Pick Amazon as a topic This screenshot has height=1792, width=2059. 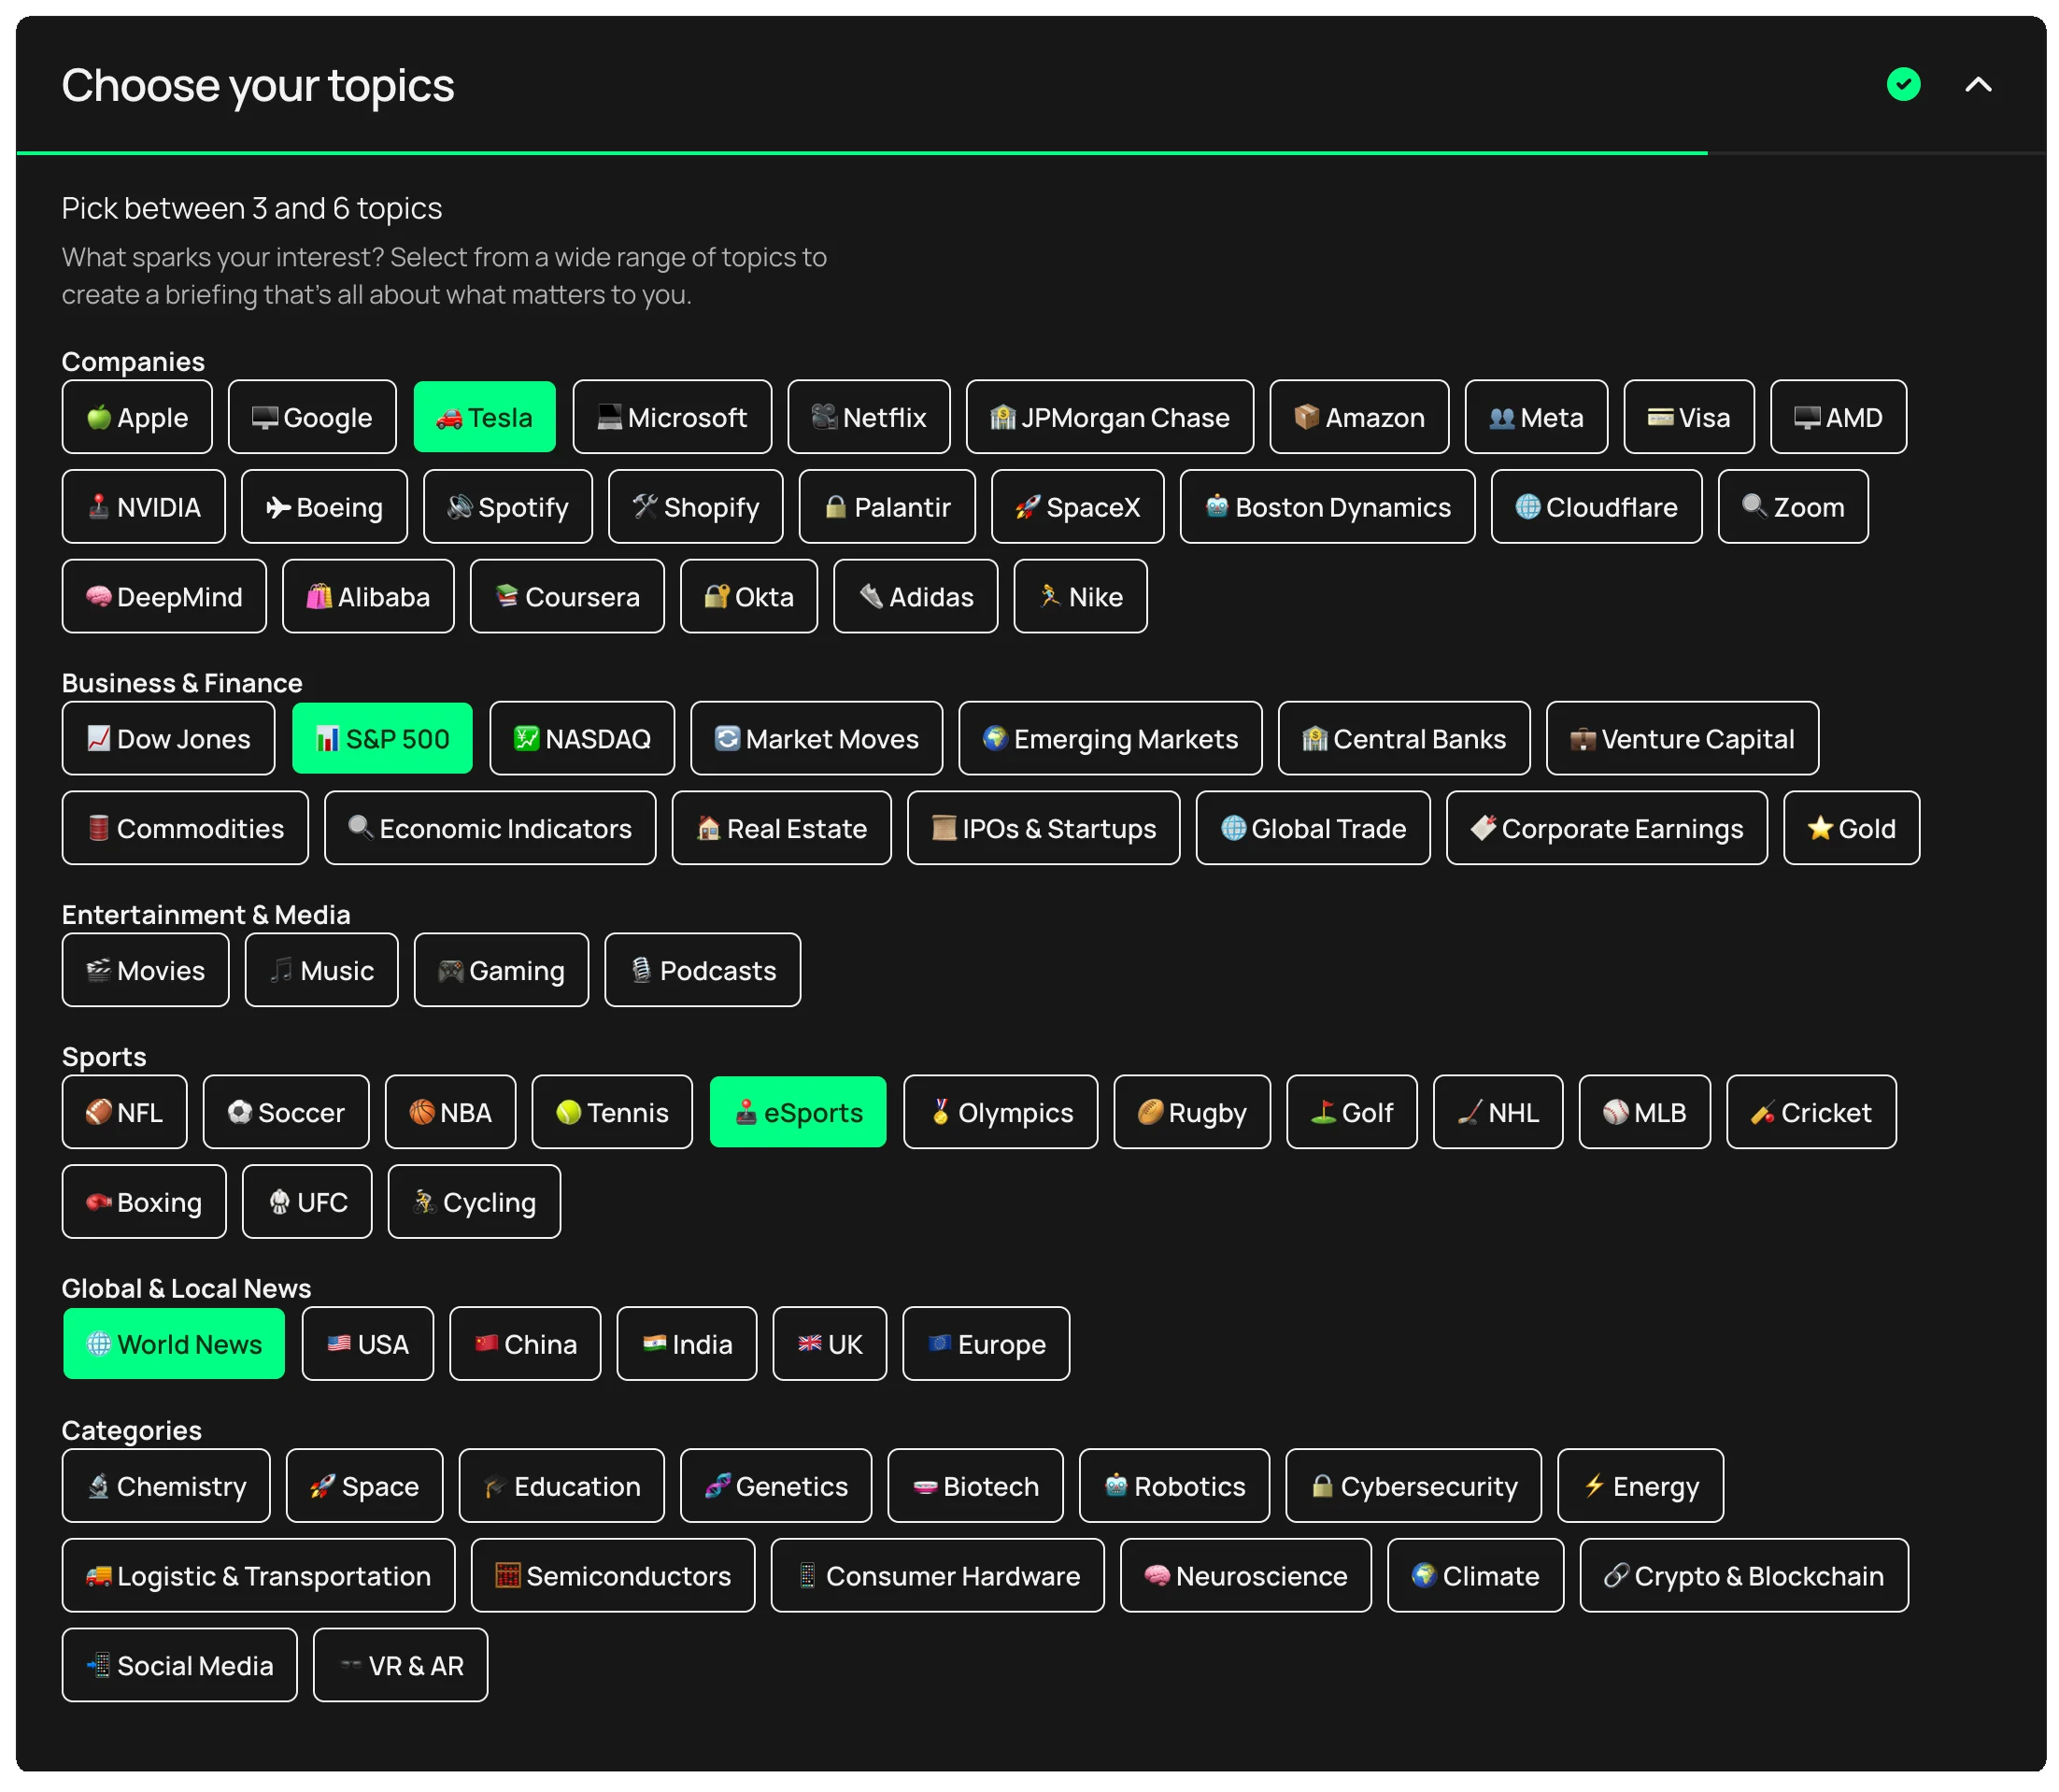[x=1359, y=417]
